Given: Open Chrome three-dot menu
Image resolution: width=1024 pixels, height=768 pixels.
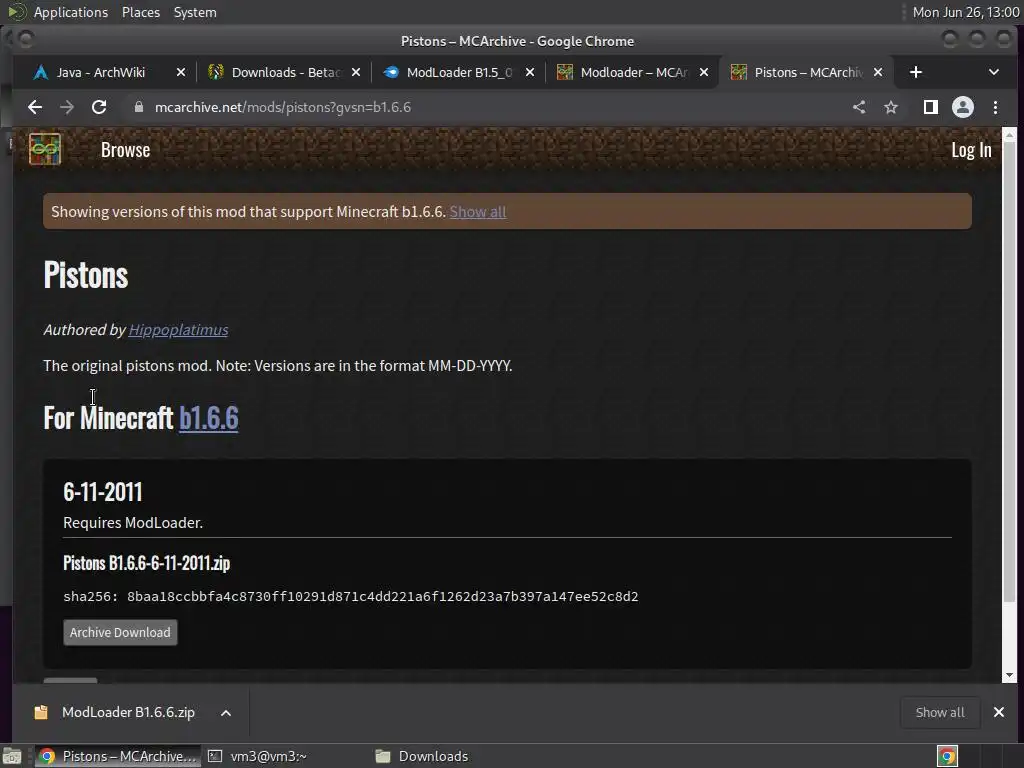Looking at the screenshot, I should (995, 107).
